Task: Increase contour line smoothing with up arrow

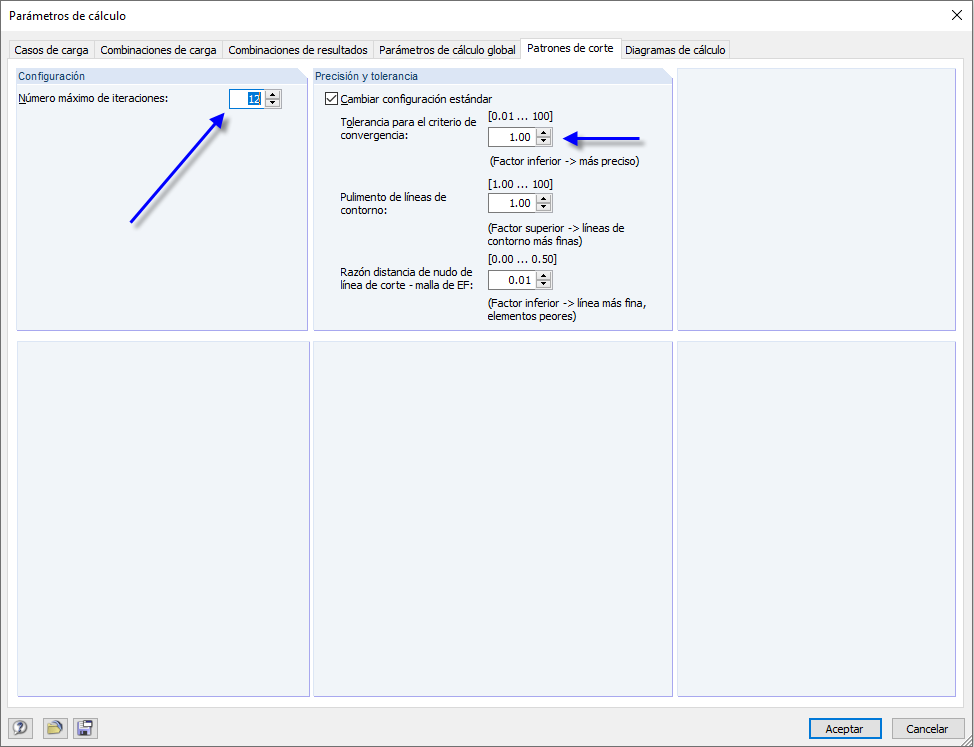Action: tap(544, 199)
